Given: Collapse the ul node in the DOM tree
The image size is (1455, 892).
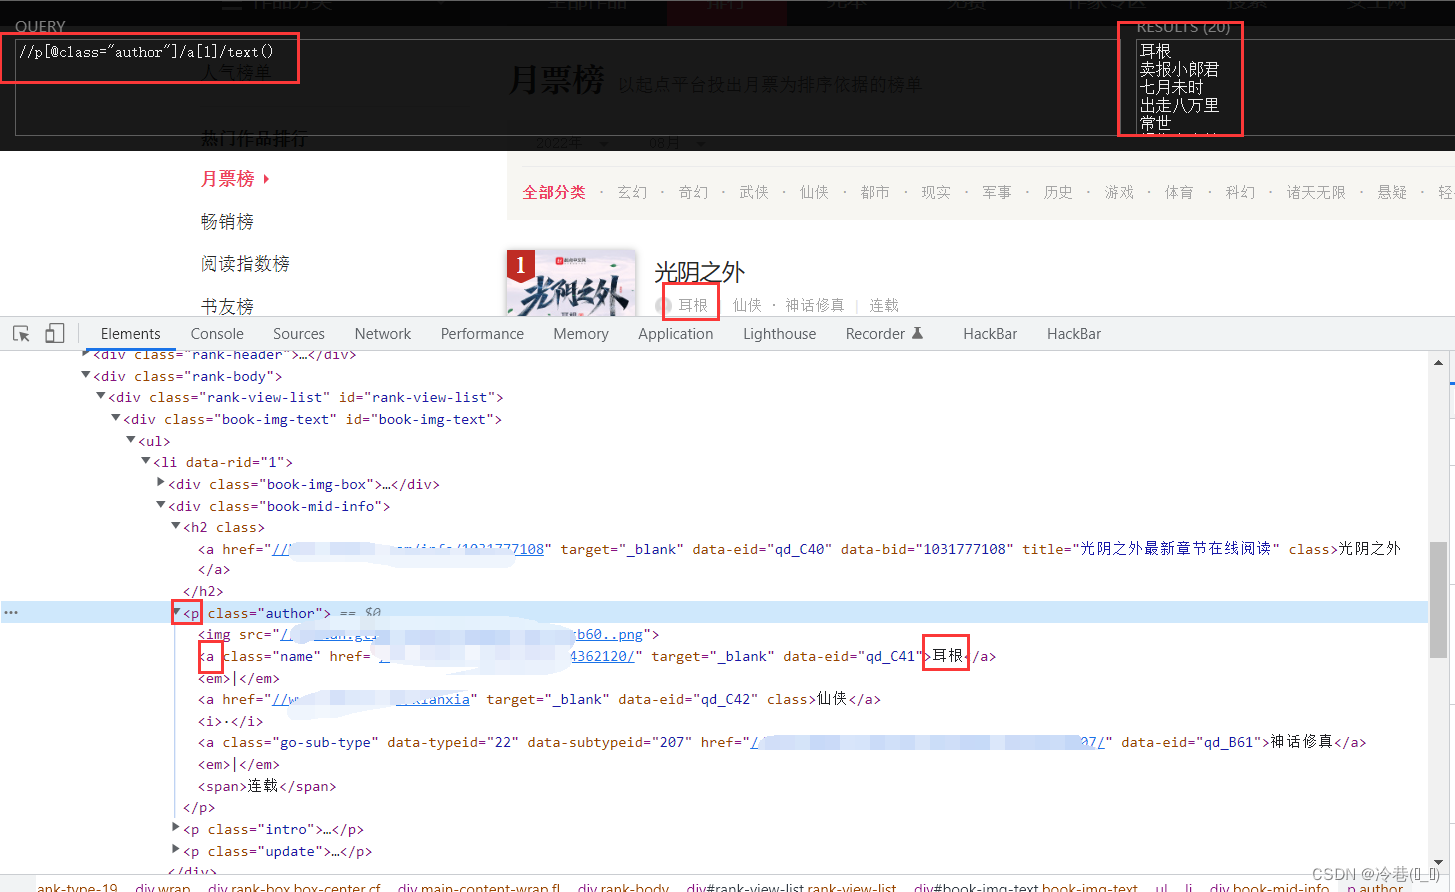Looking at the screenshot, I should click(130, 440).
